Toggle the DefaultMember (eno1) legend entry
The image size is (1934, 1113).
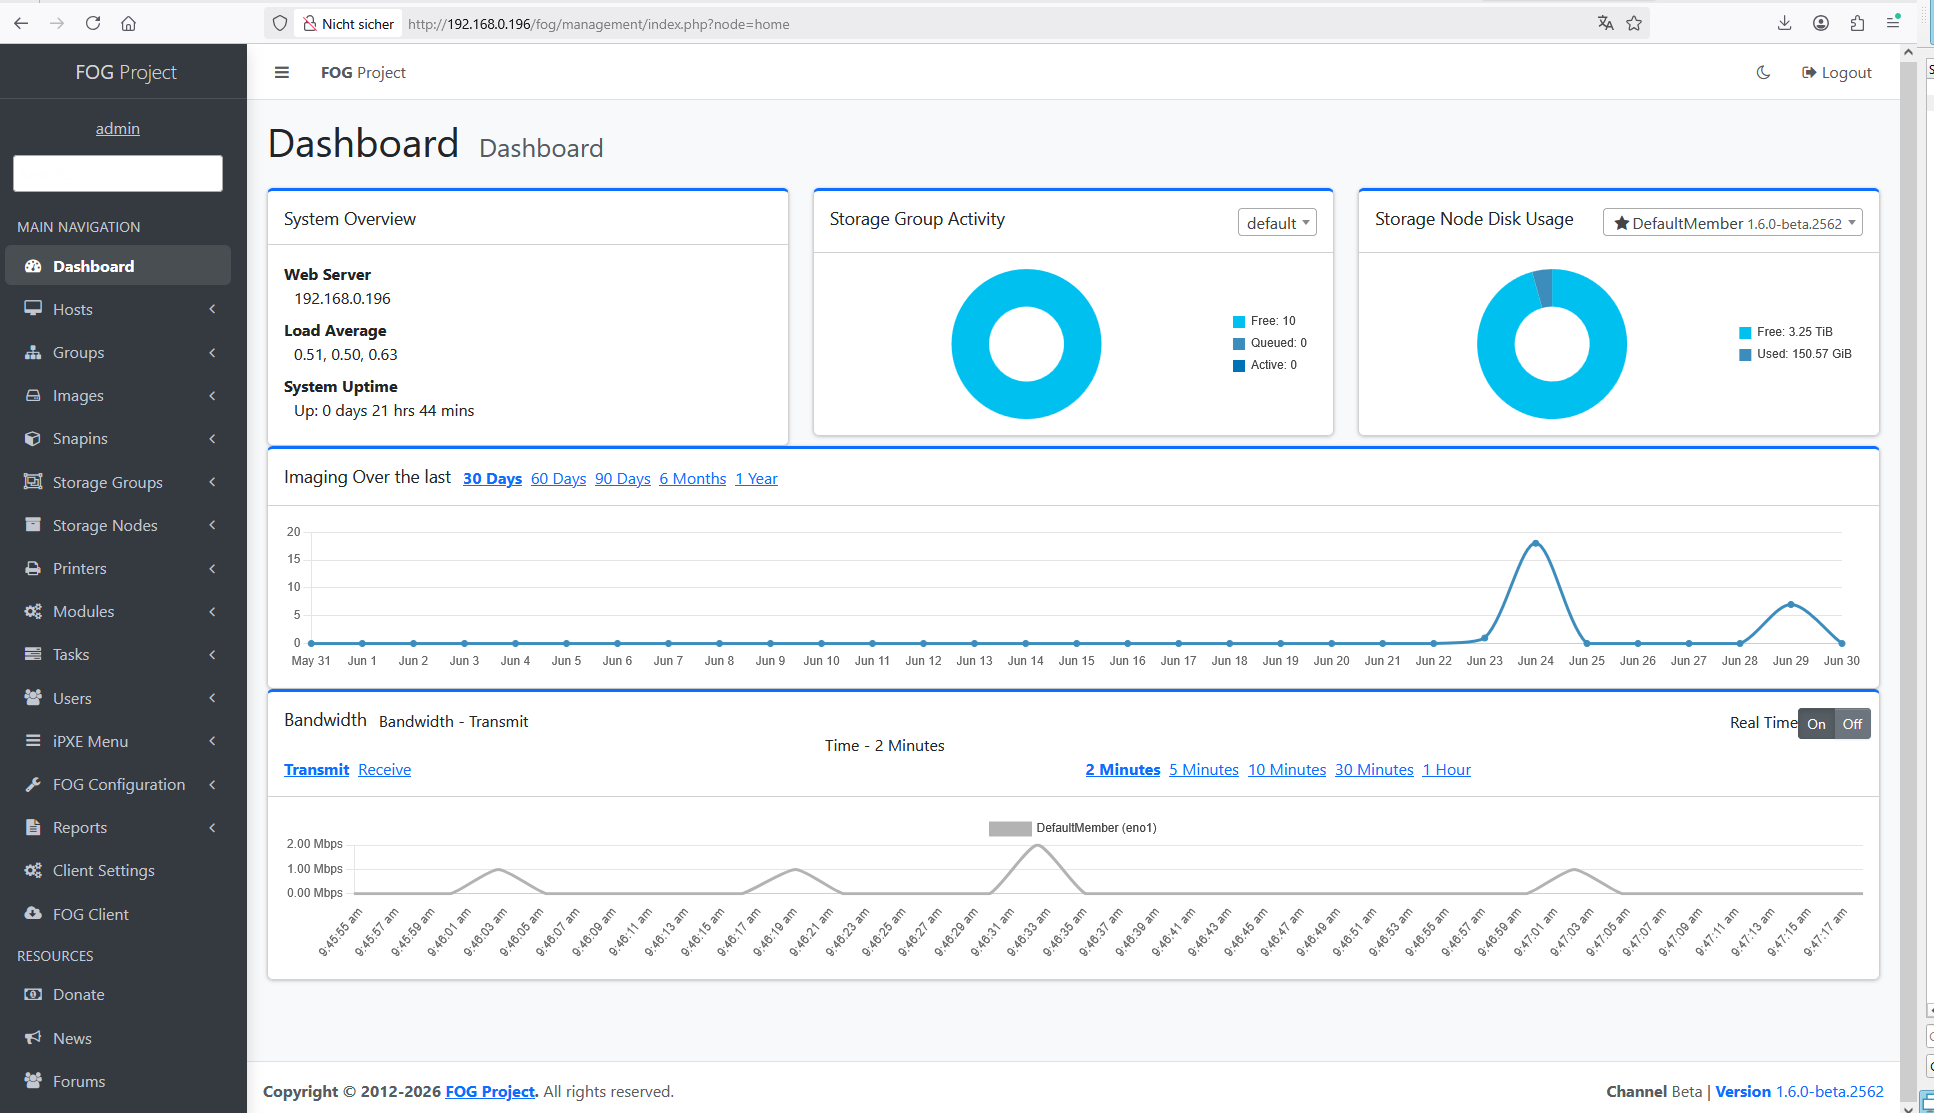(x=1072, y=828)
